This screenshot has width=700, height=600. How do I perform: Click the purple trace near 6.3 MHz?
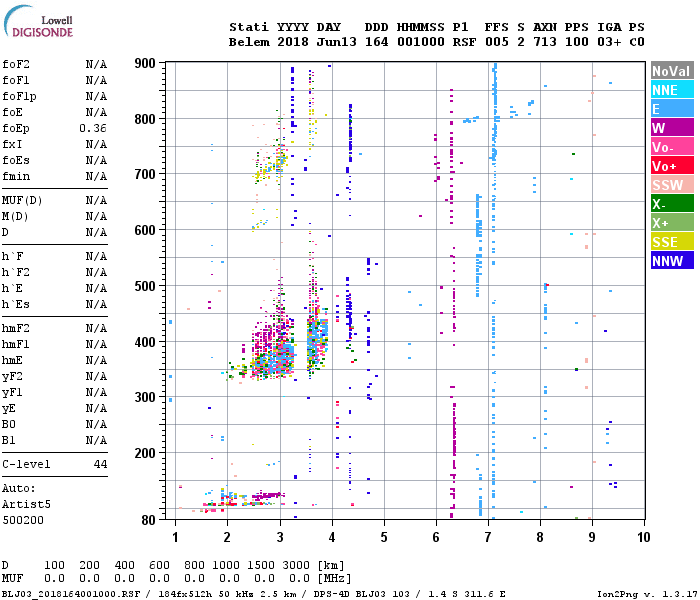click(x=452, y=304)
